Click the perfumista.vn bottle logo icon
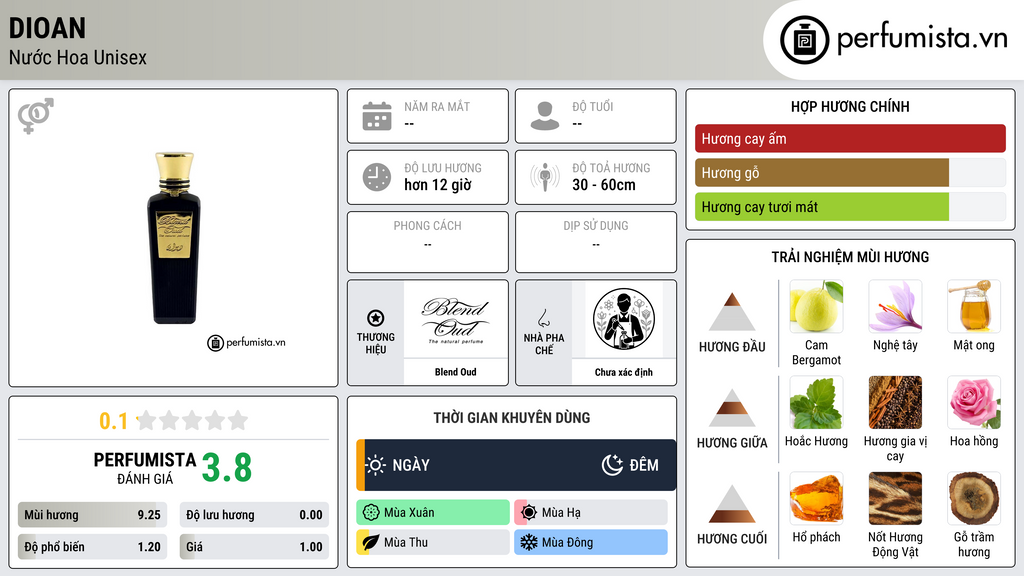The image size is (1024, 576). click(x=804, y=40)
